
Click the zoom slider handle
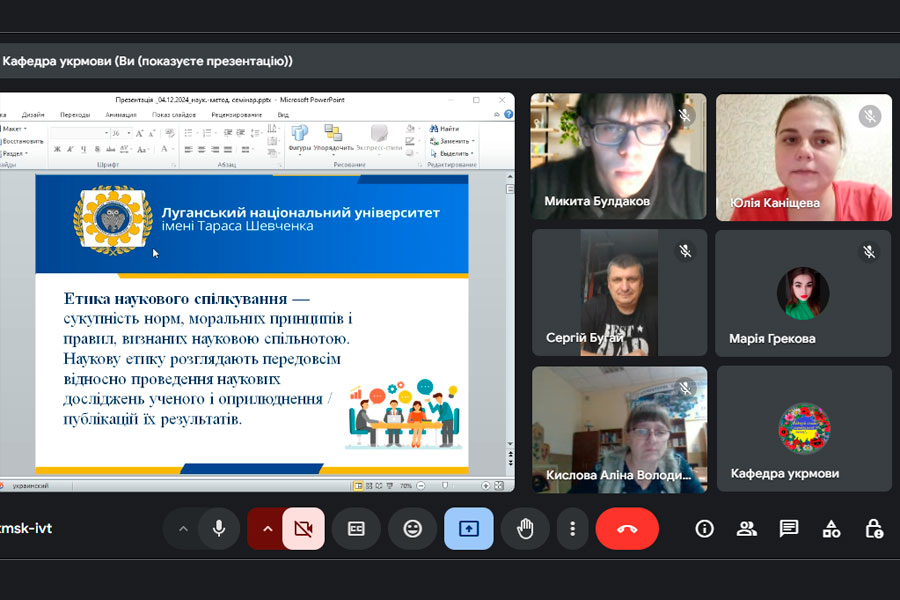tap(445, 486)
